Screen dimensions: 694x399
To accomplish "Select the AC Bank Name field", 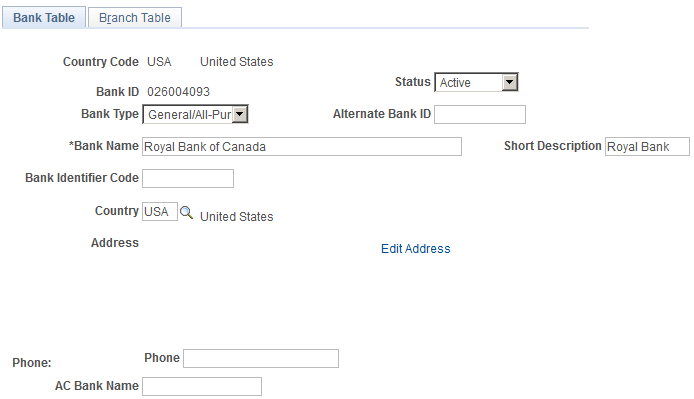I will pos(202,387).
